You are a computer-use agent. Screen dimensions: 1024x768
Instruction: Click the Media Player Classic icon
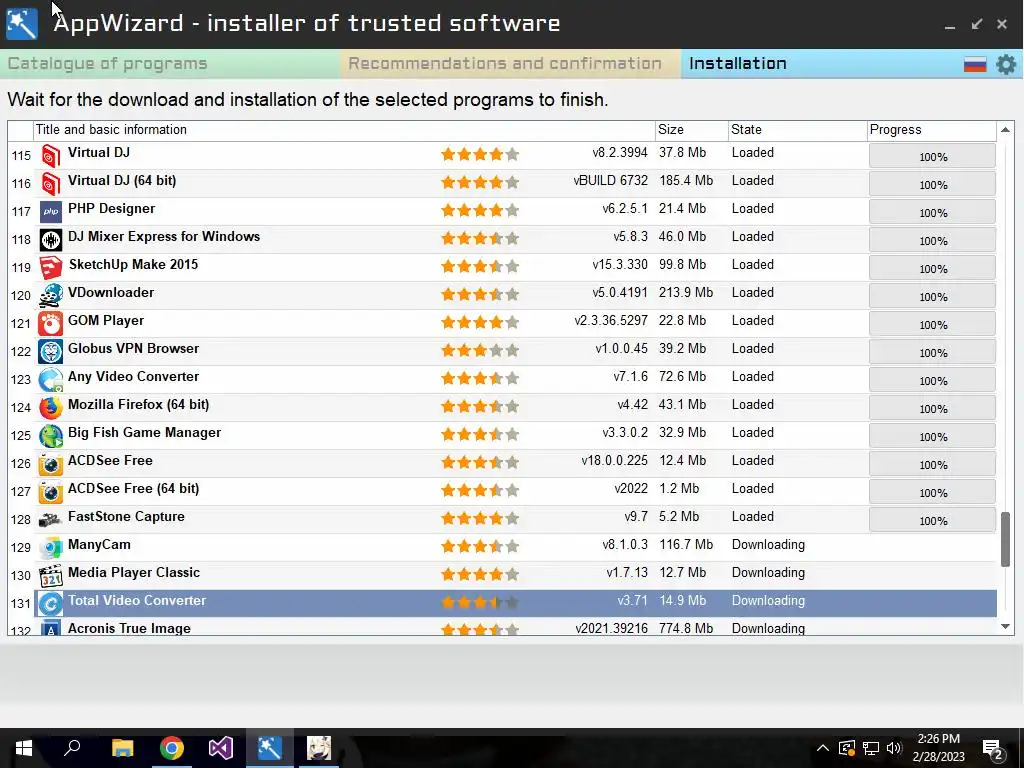point(50,577)
